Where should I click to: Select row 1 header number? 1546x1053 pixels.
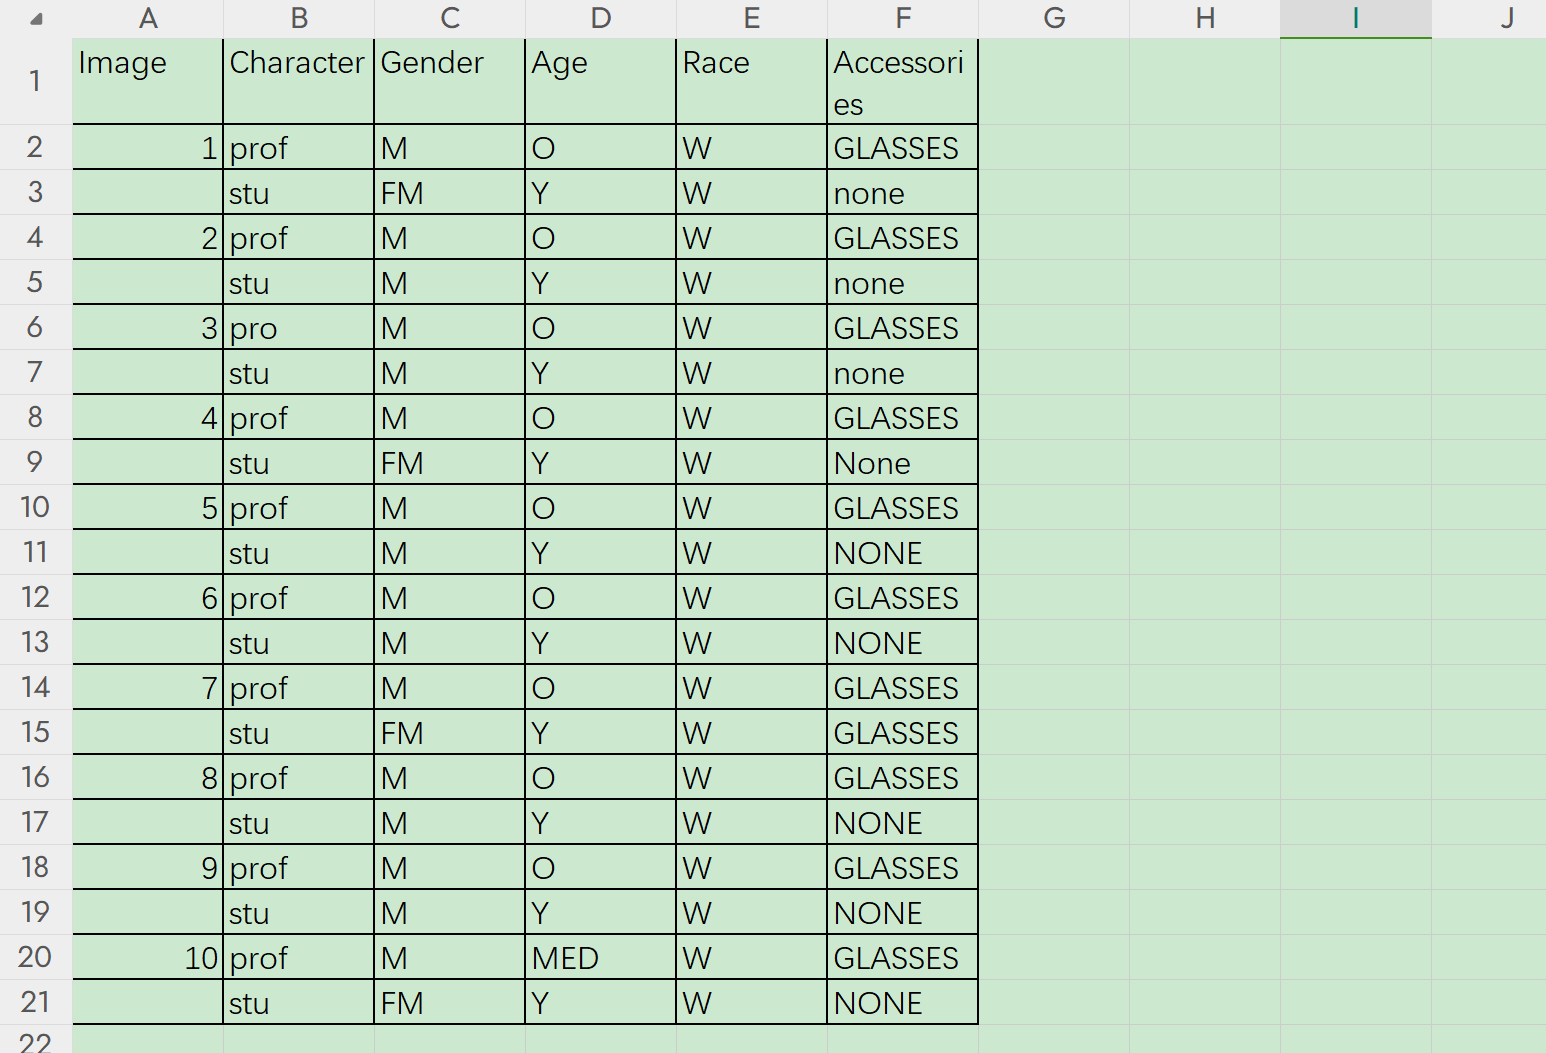coord(35,81)
